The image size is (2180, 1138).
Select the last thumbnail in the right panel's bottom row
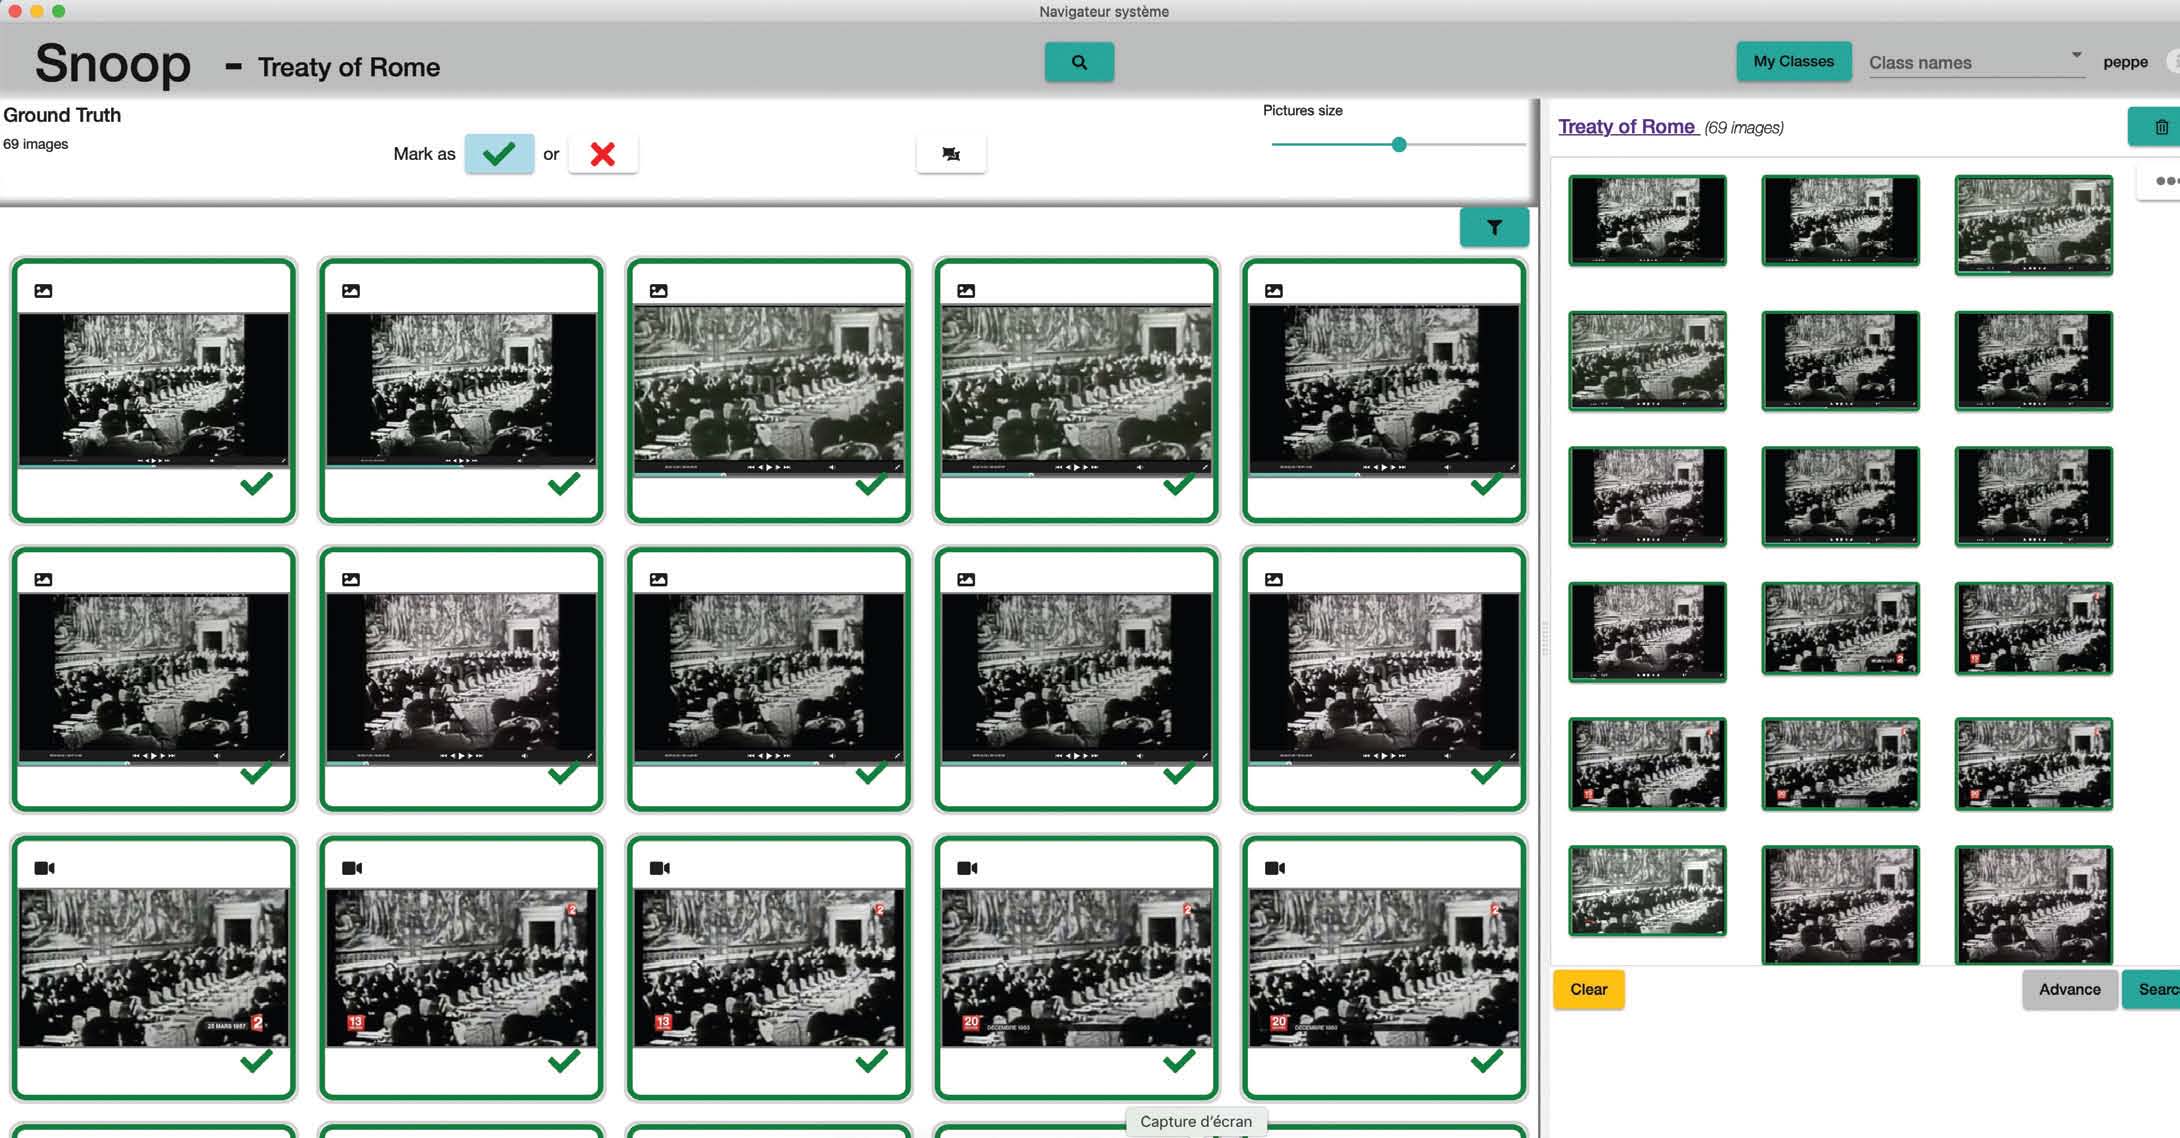coord(2033,905)
